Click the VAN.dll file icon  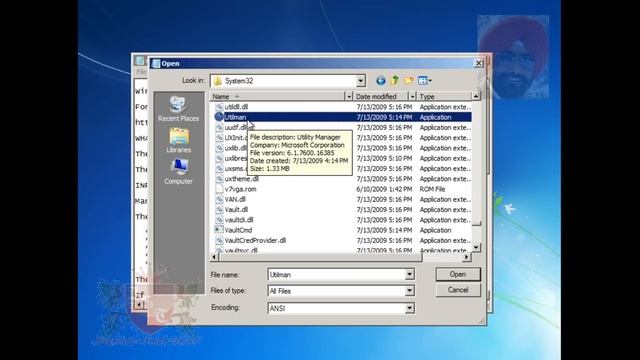click(219, 199)
